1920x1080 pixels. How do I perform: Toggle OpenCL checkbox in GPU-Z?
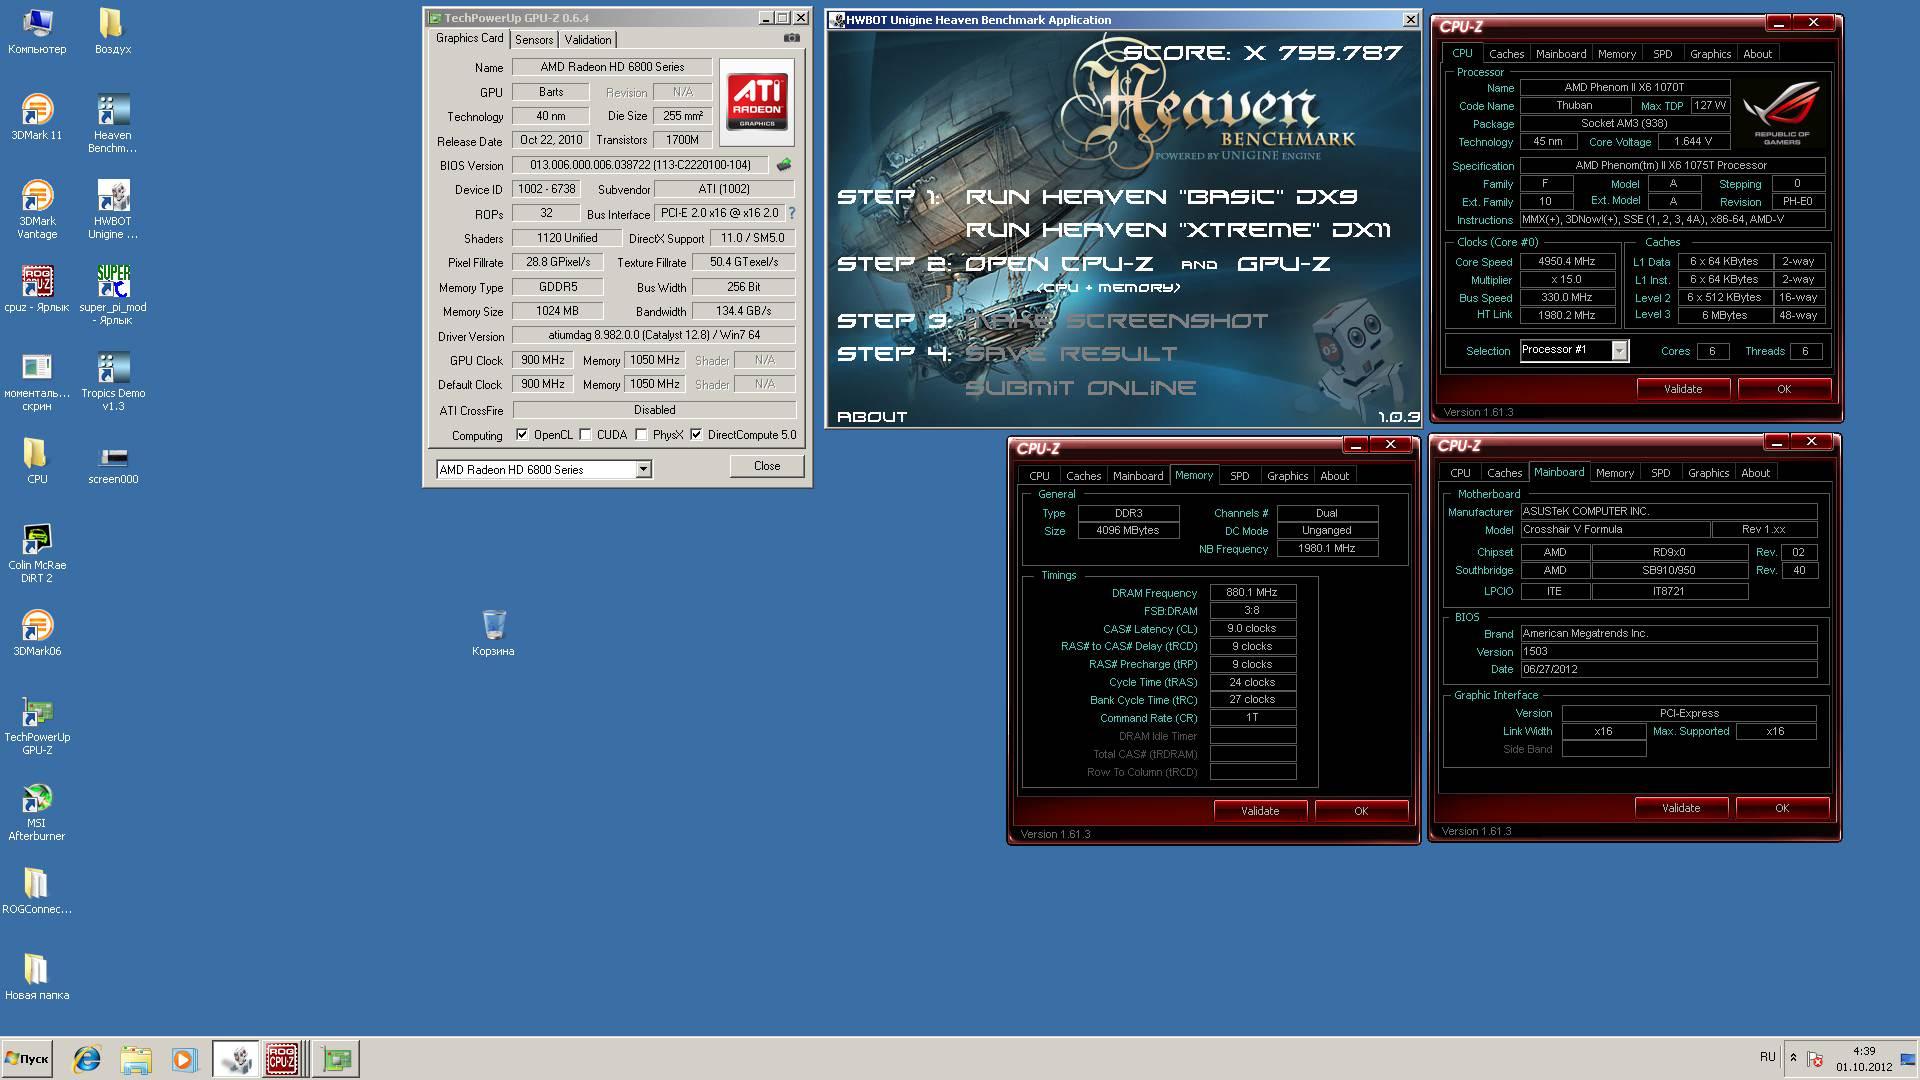pos(522,435)
